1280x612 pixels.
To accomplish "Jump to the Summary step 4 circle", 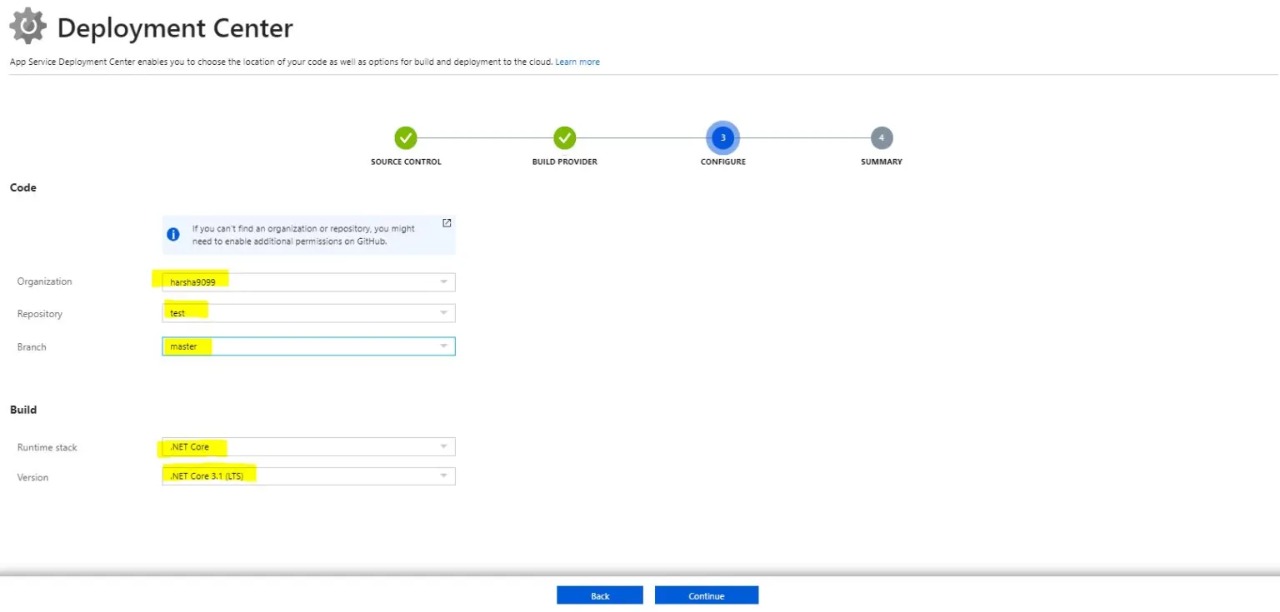I will [881, 138].
